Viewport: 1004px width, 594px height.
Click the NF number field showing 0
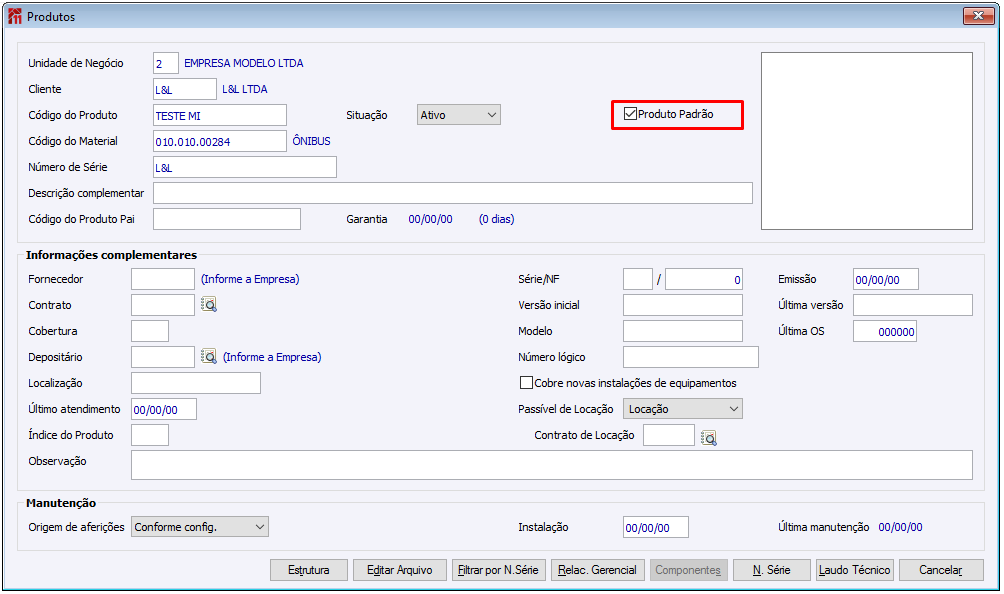coord(704,279)
